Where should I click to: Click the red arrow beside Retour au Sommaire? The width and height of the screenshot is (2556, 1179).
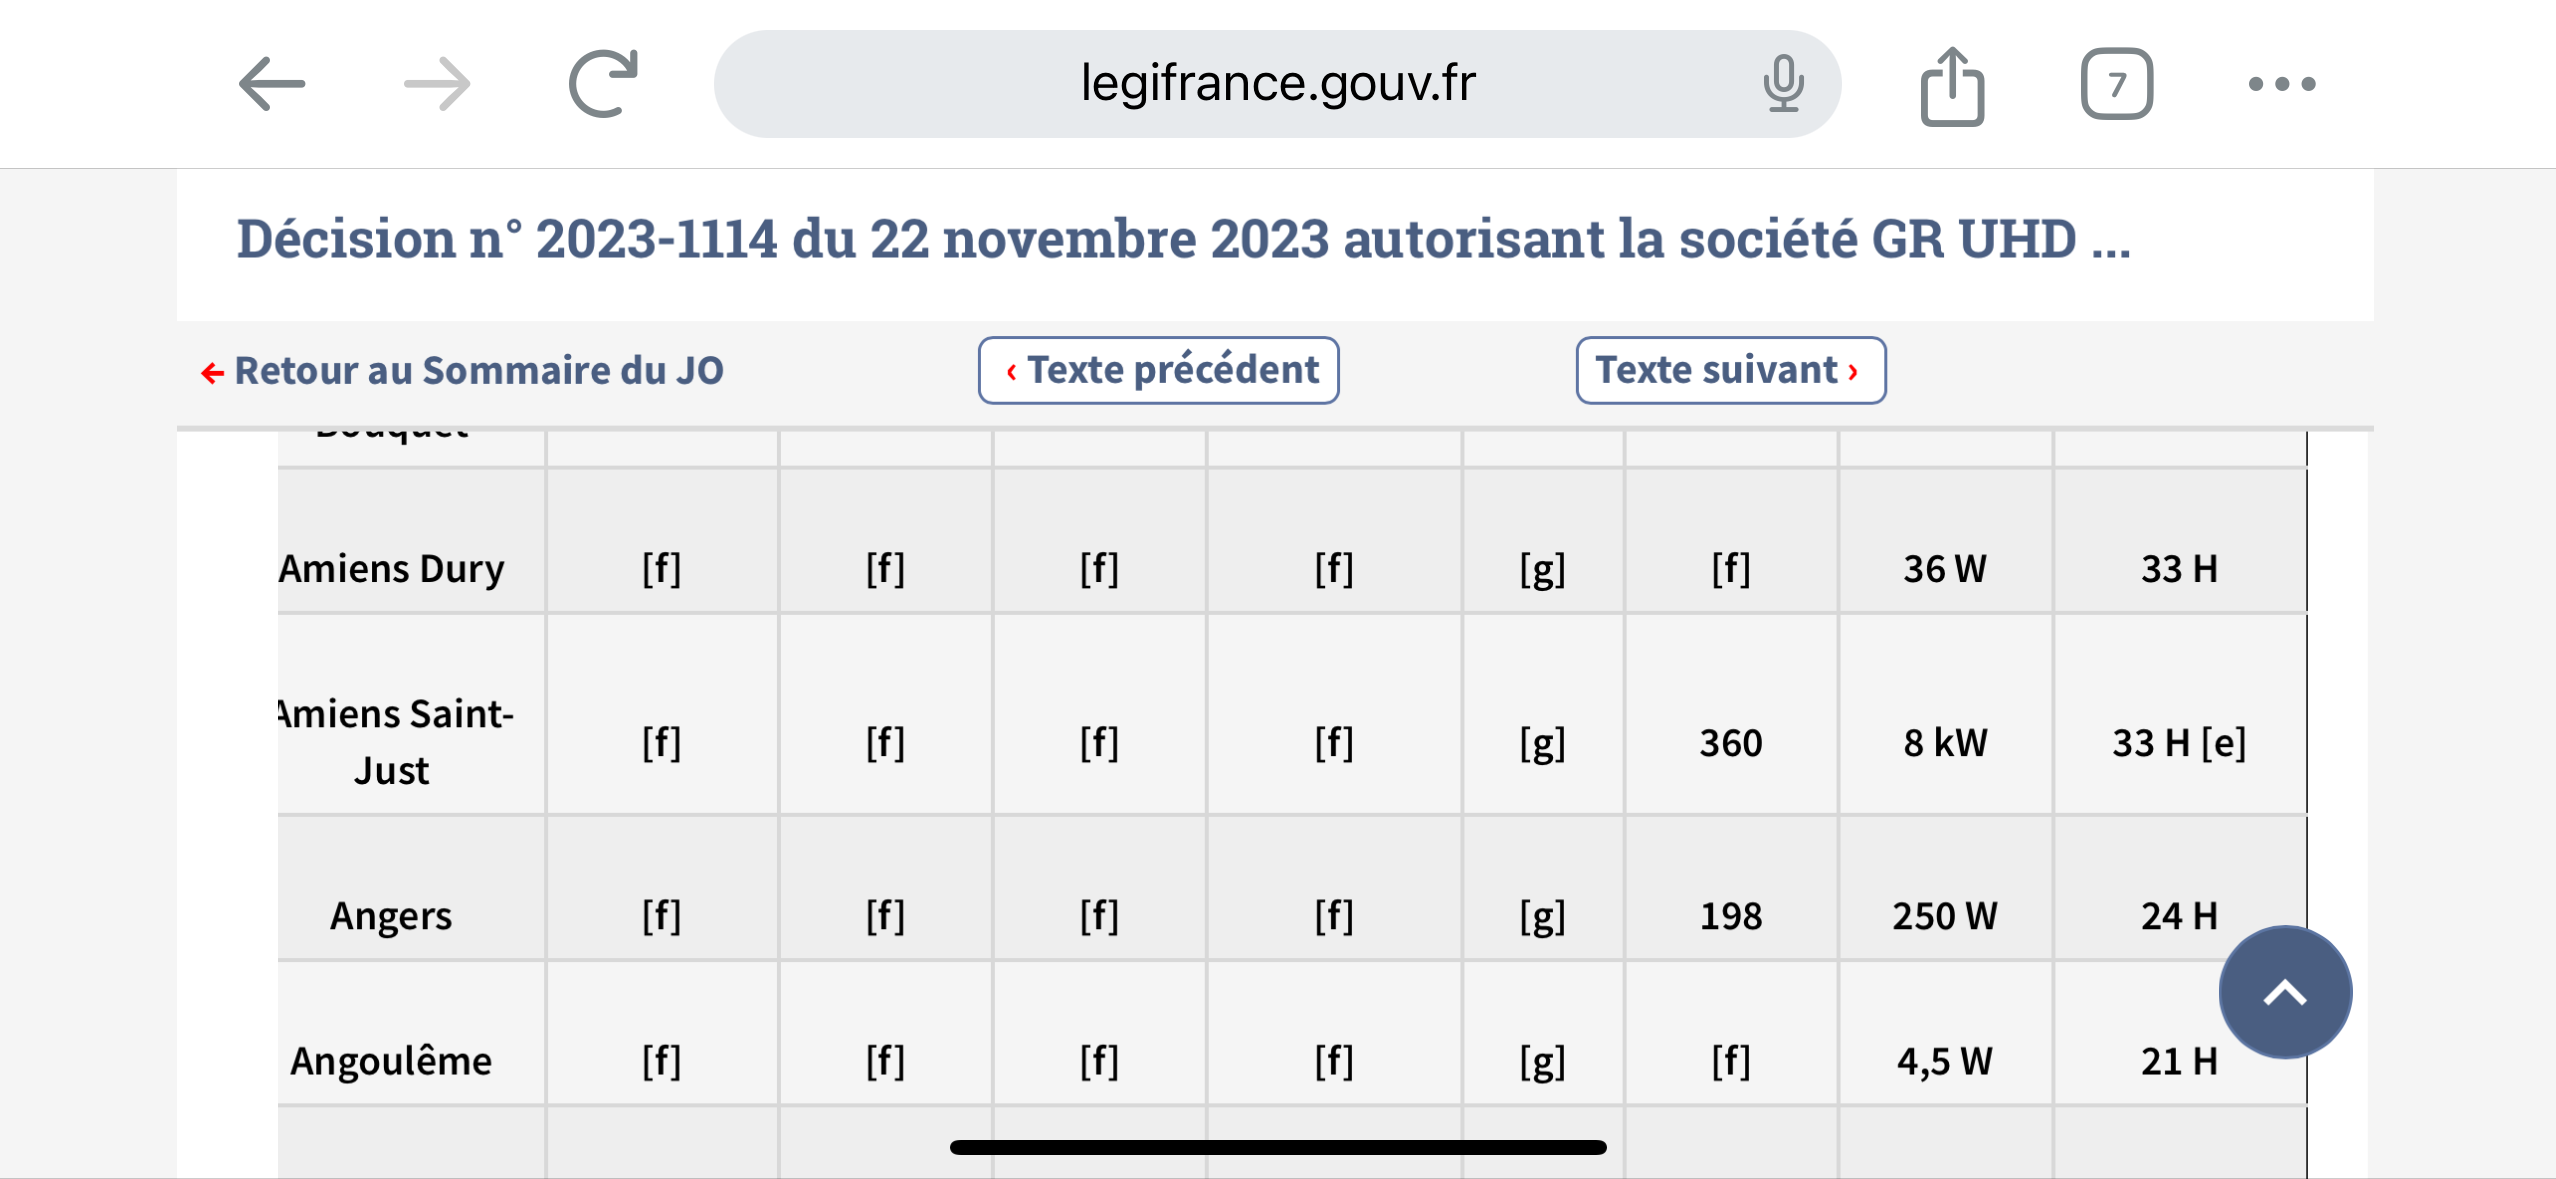point(212,373)
